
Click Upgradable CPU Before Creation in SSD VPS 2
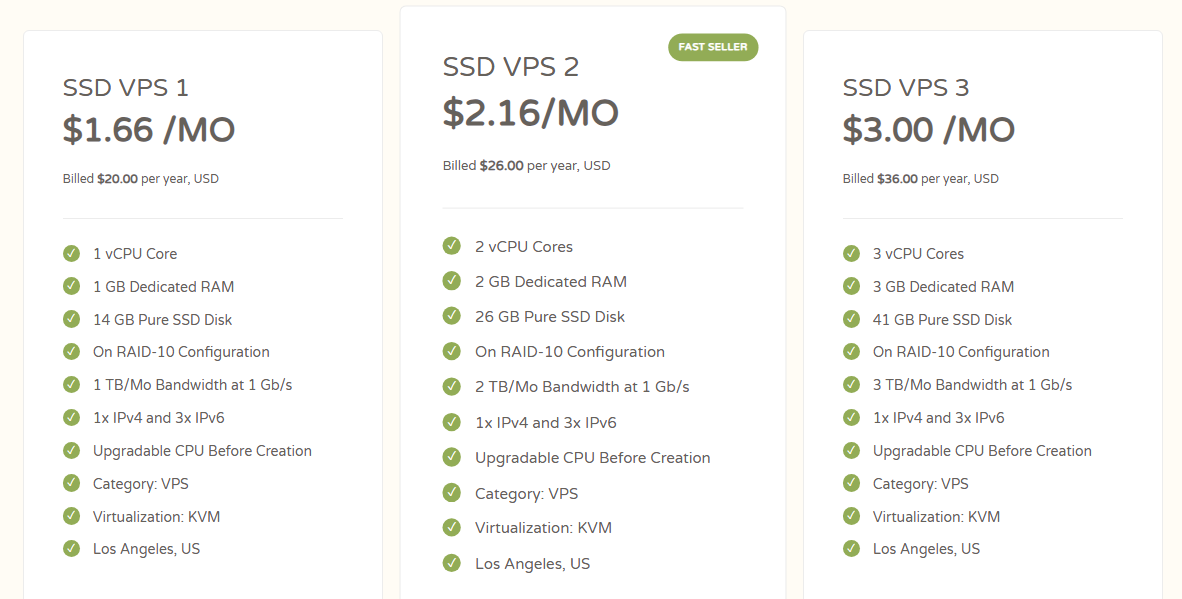click(592, 458)
